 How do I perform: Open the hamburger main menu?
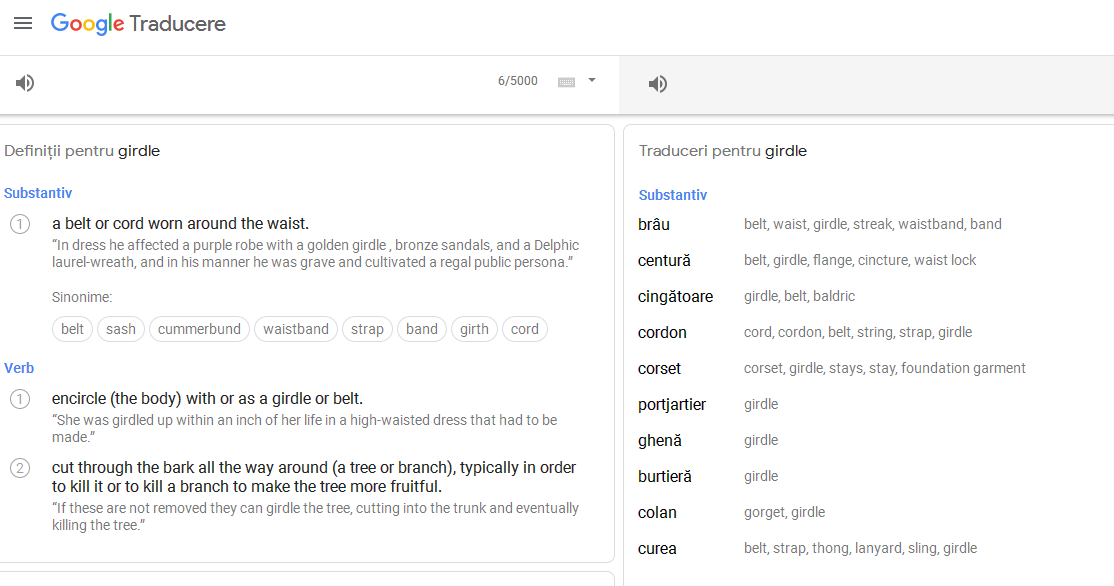(23, 23)
